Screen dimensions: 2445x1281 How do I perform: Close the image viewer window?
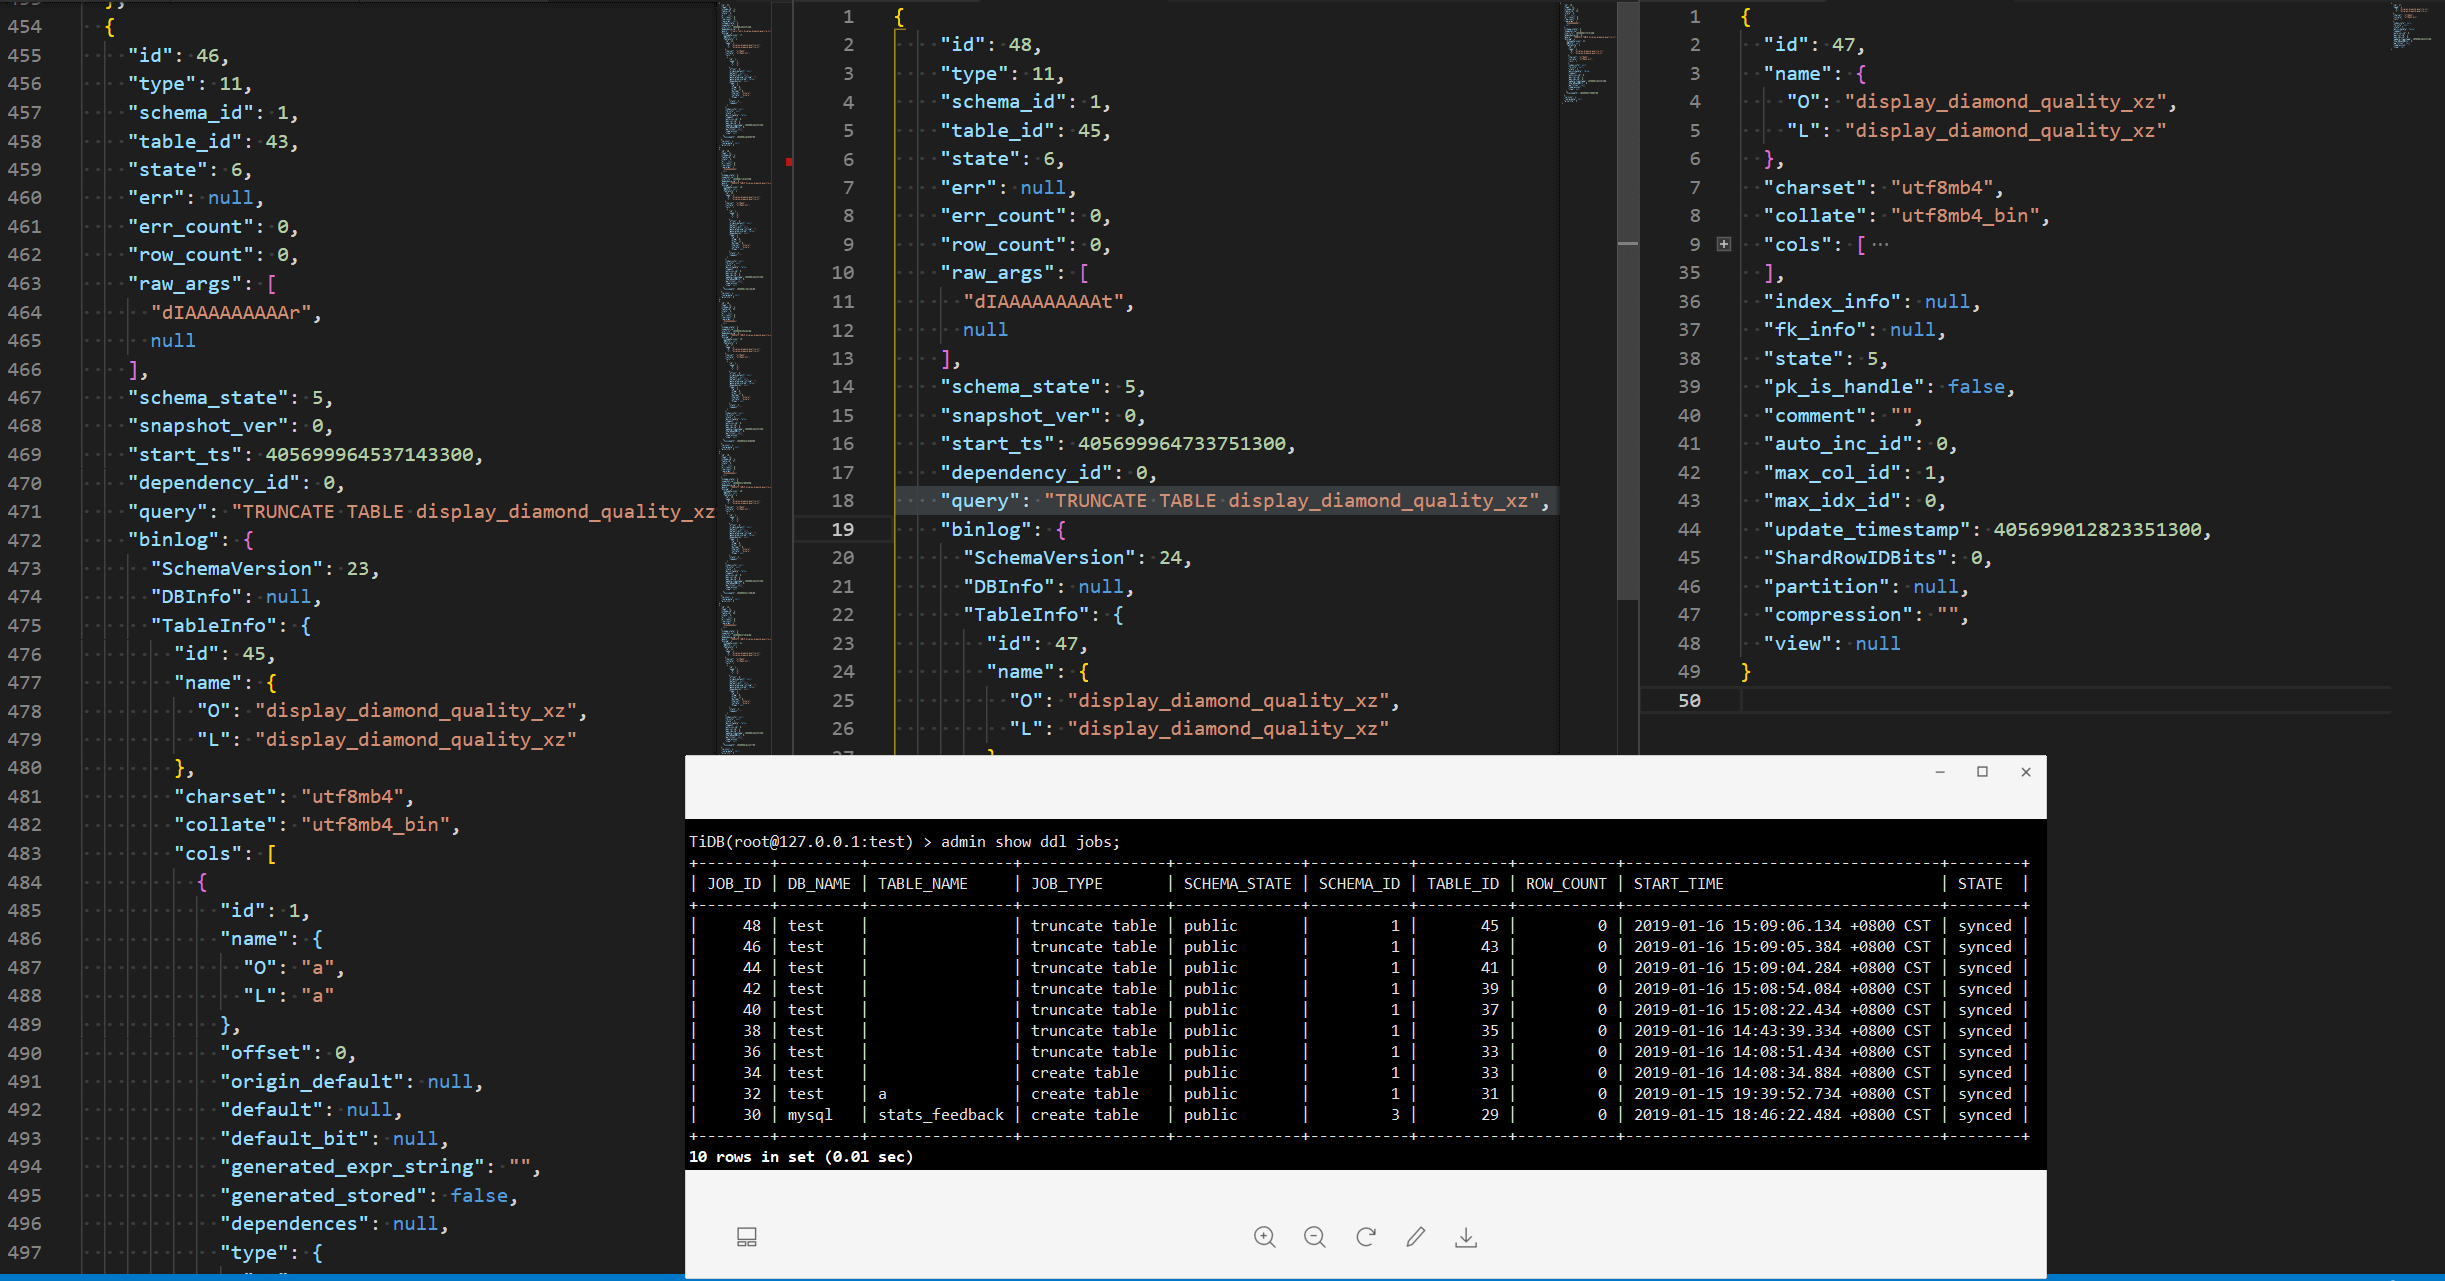coord(2026,772)
